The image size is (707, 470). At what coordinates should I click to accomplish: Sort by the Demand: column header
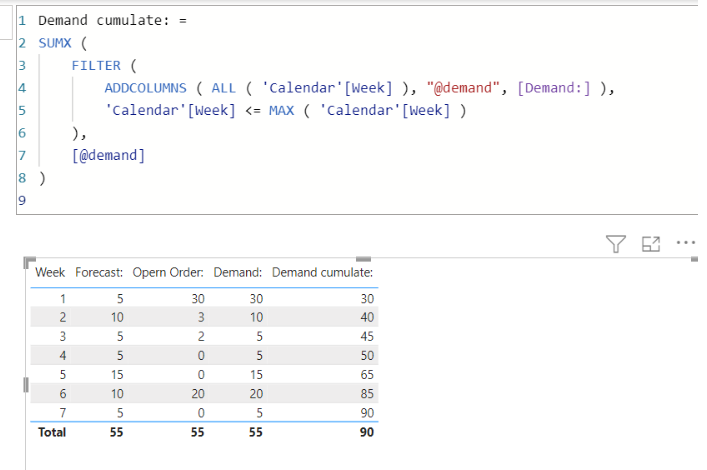(238, 272)
